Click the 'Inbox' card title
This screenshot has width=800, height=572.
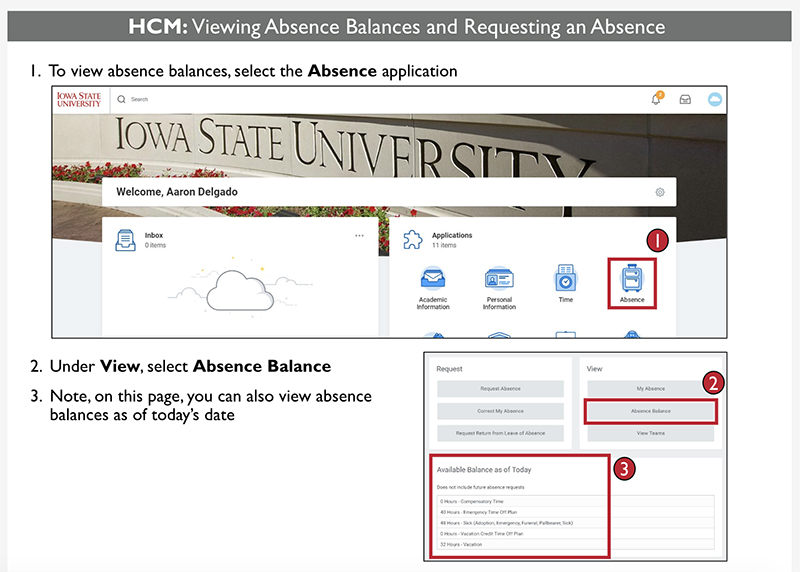(154, 235)
